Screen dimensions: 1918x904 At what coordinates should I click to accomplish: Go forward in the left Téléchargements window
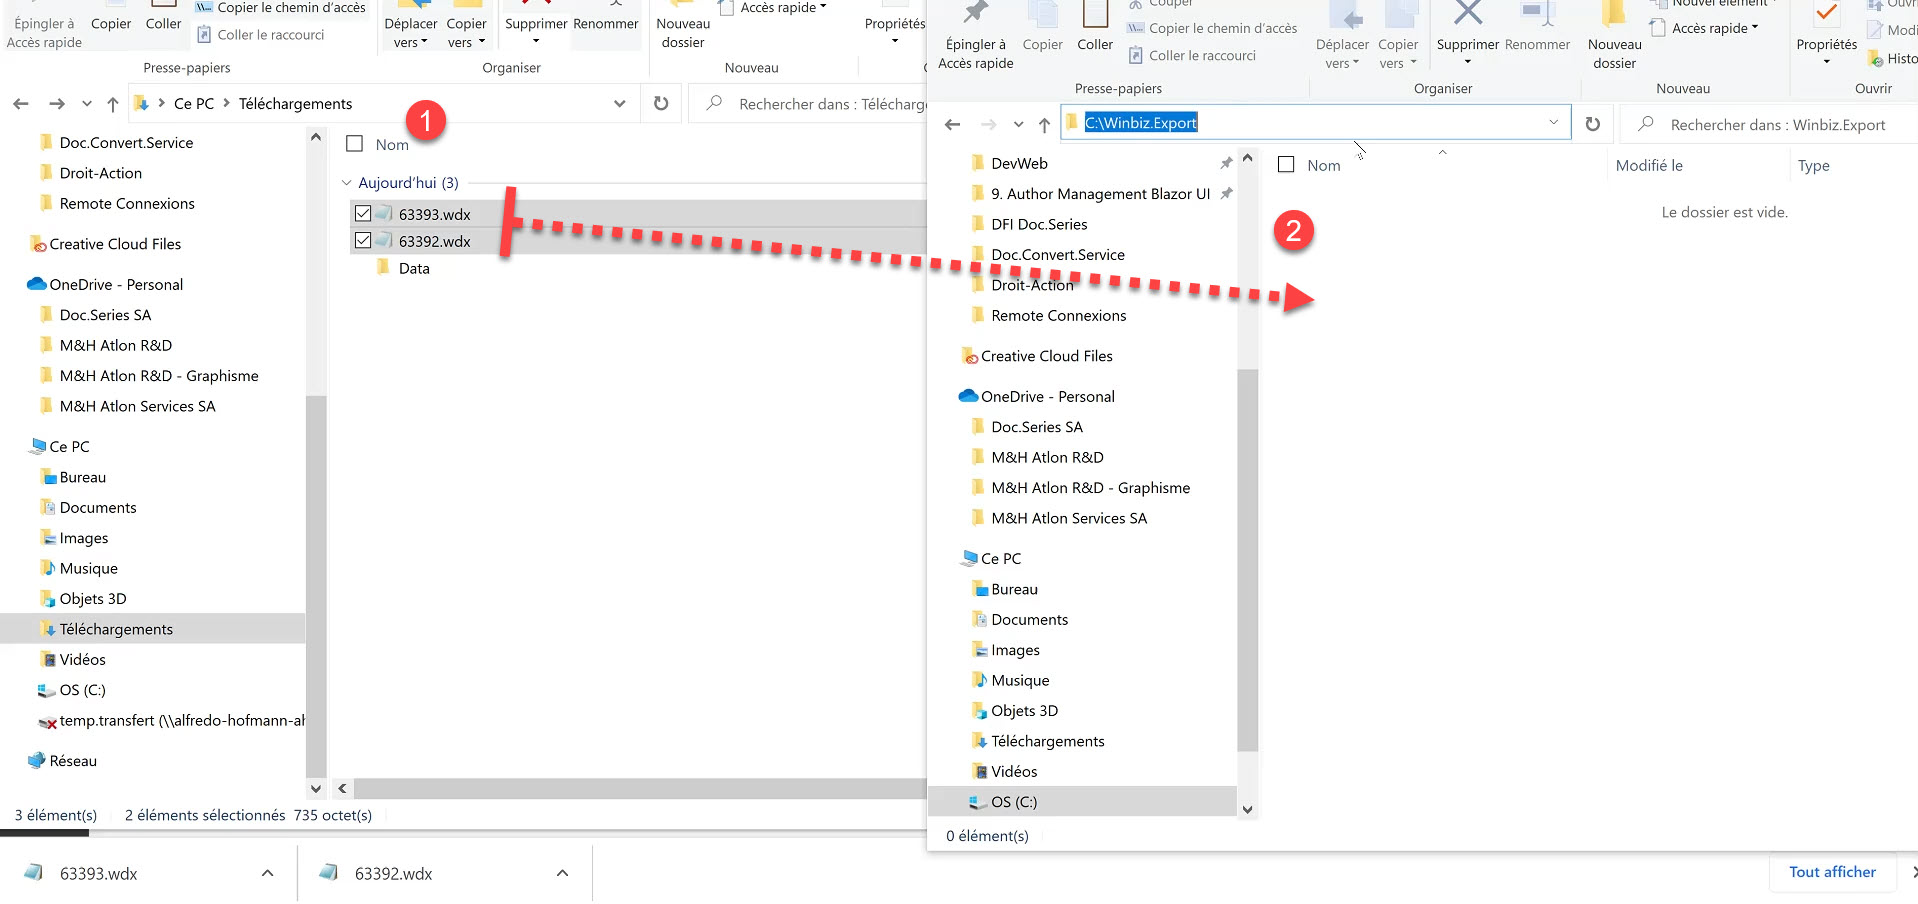point(57,103)
